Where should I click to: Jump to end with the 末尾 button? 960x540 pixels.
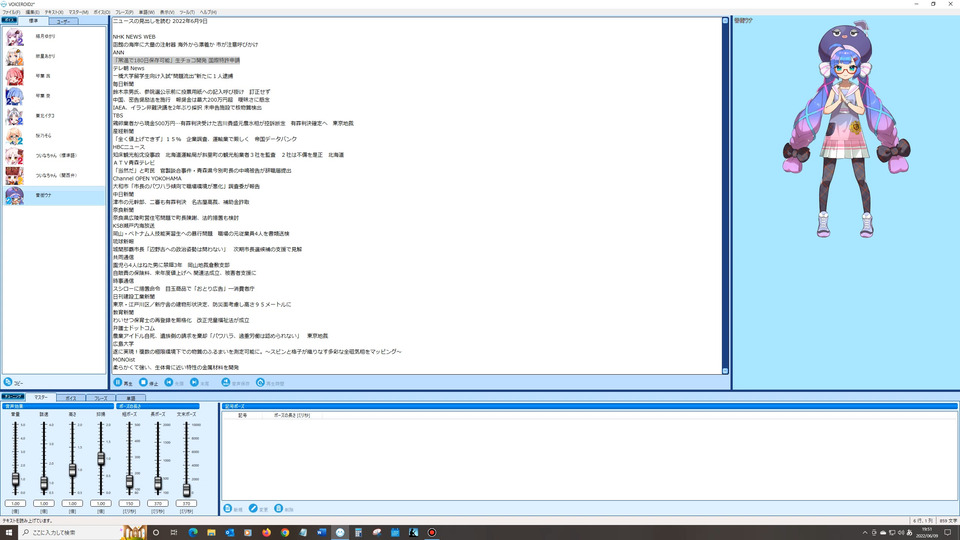point(200,383)
